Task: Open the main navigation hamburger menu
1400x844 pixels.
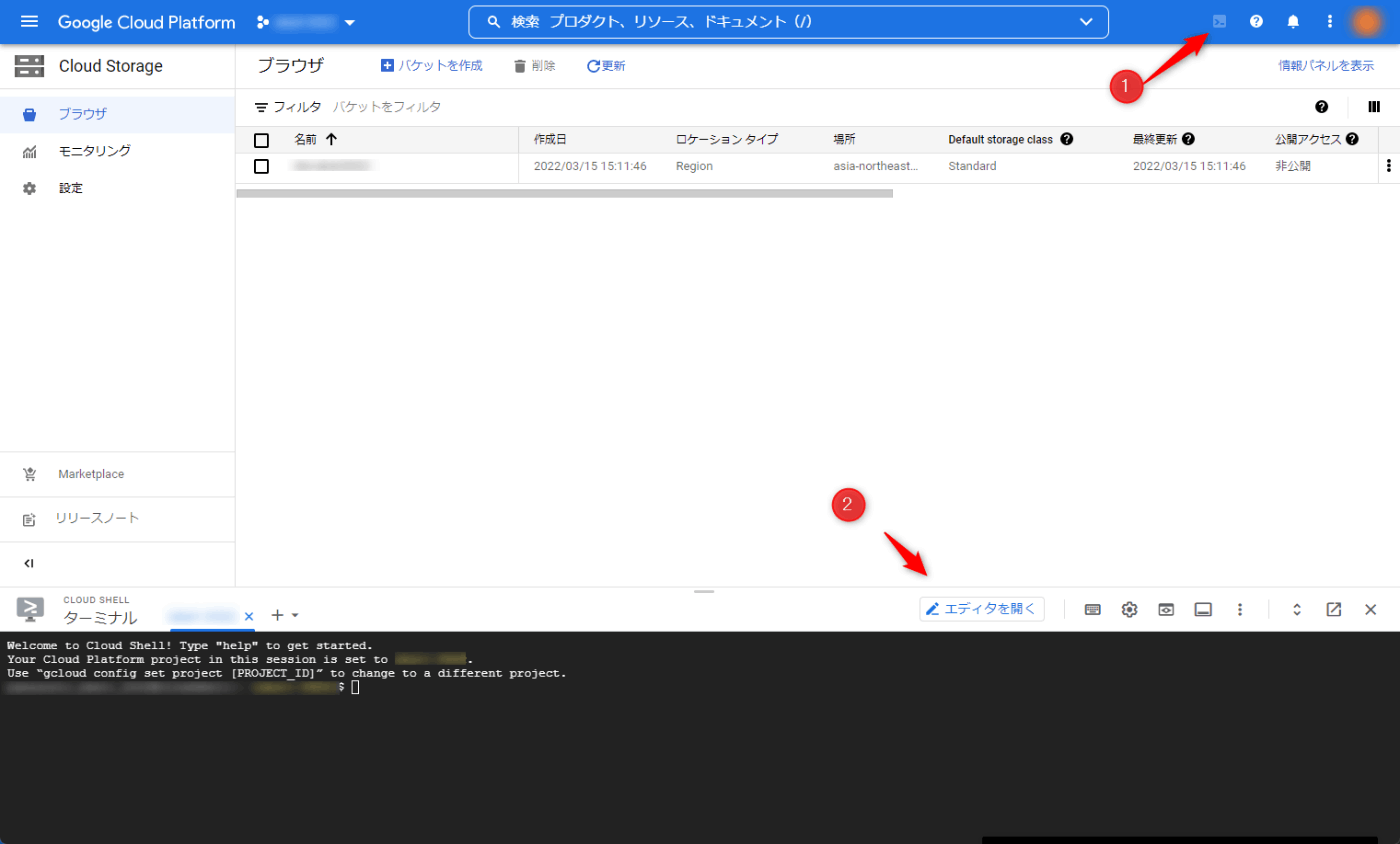Action: (x=29, y=22)
